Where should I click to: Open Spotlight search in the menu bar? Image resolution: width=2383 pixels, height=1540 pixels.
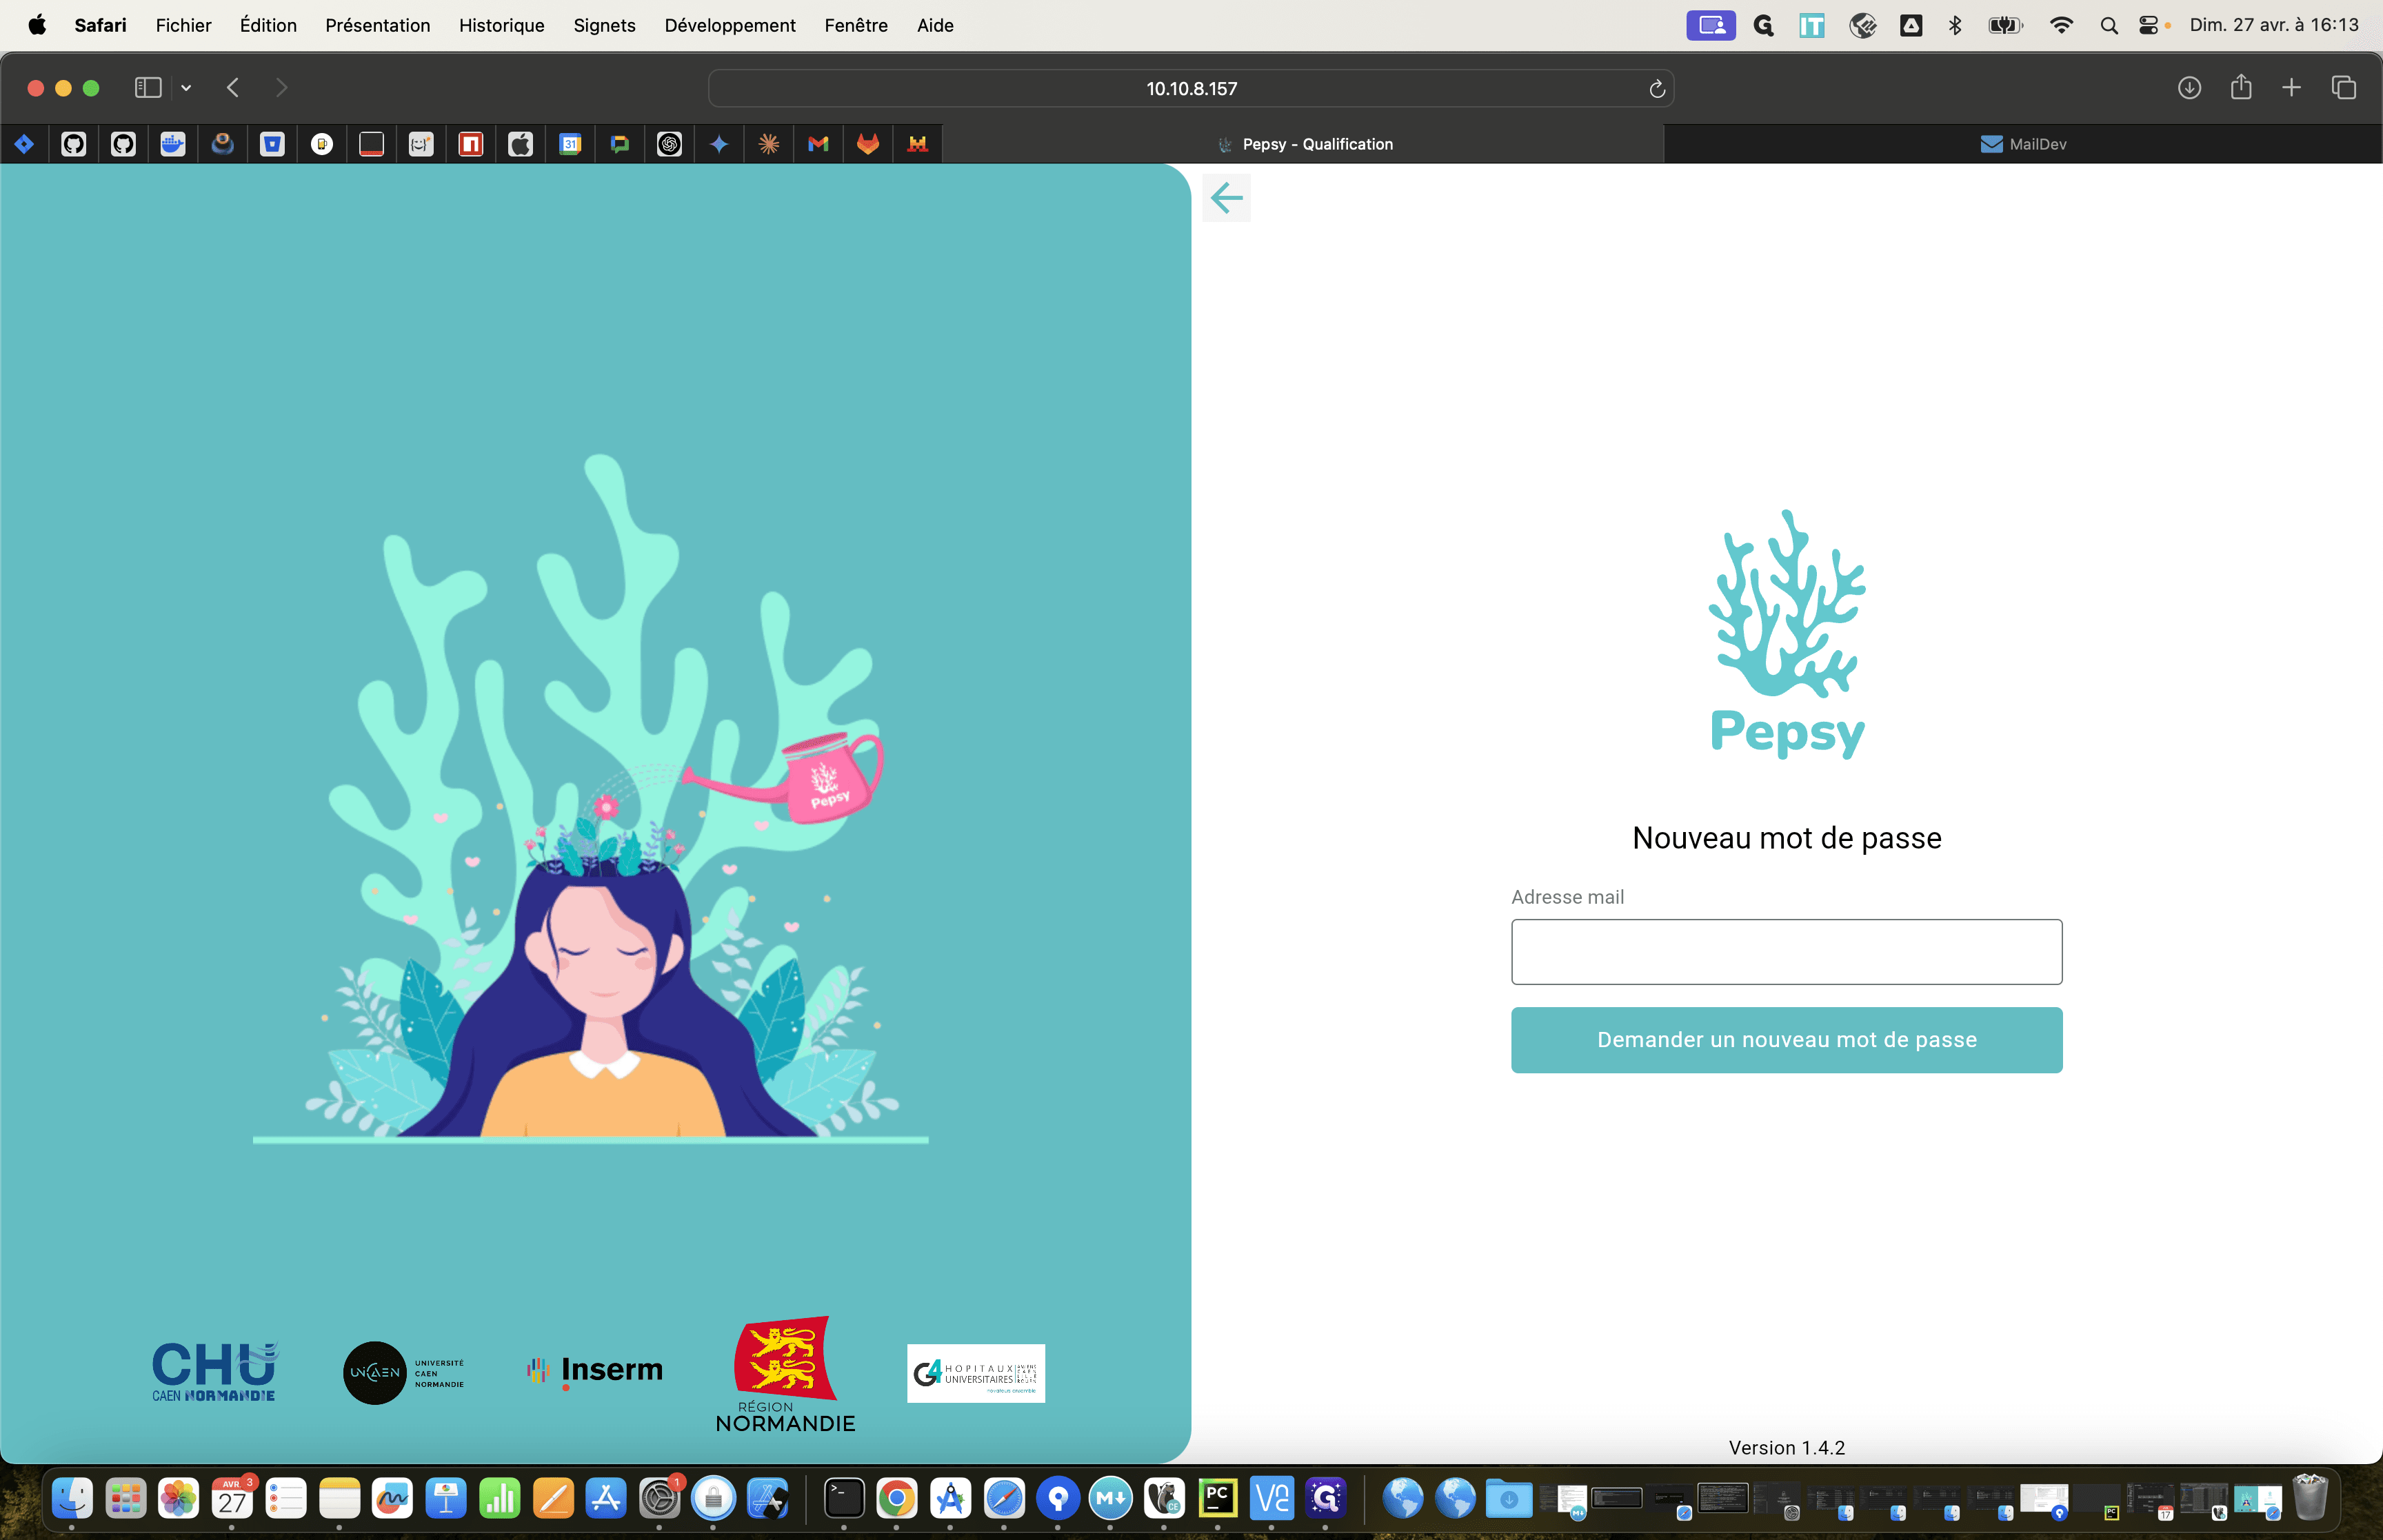(x=2109, y=26)
